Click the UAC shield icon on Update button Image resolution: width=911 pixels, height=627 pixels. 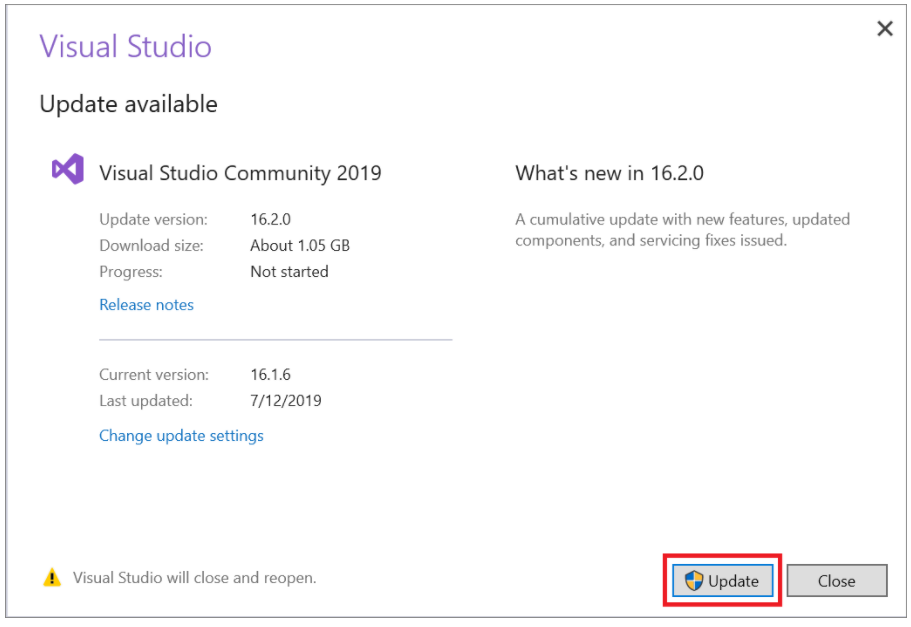coord(692,580)
